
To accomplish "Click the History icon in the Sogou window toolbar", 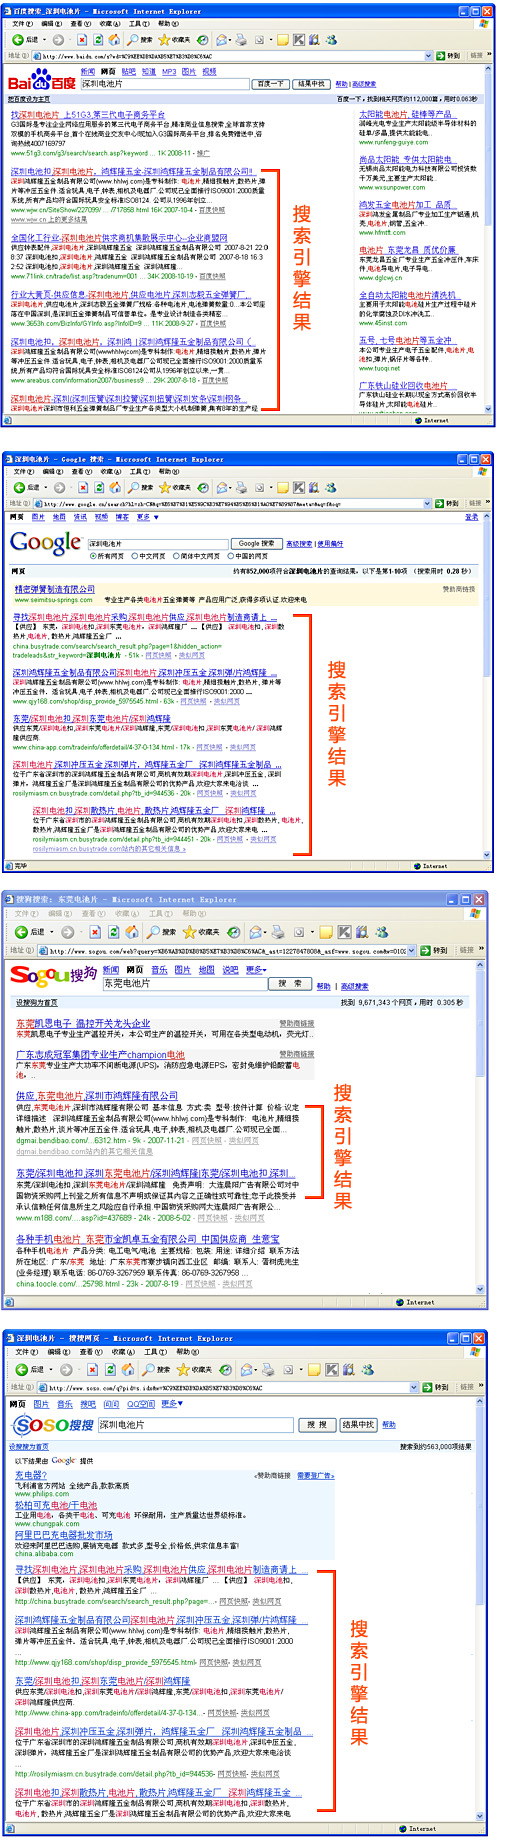I will coord(231,931).
